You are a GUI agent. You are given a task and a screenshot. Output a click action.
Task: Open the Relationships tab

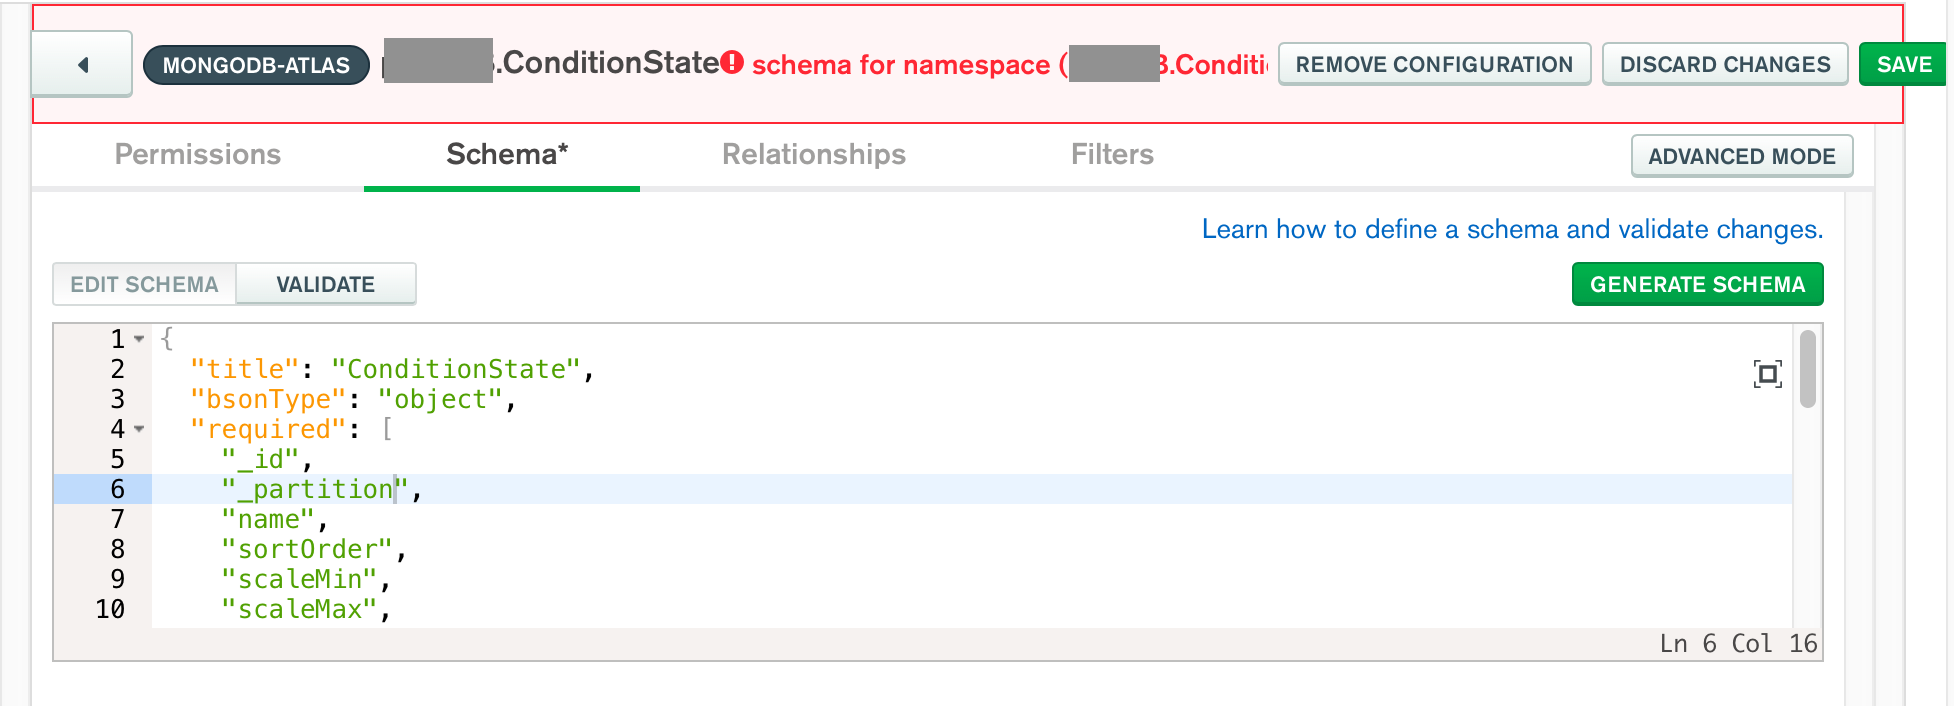pyautogui.click(x=813, y=154)
